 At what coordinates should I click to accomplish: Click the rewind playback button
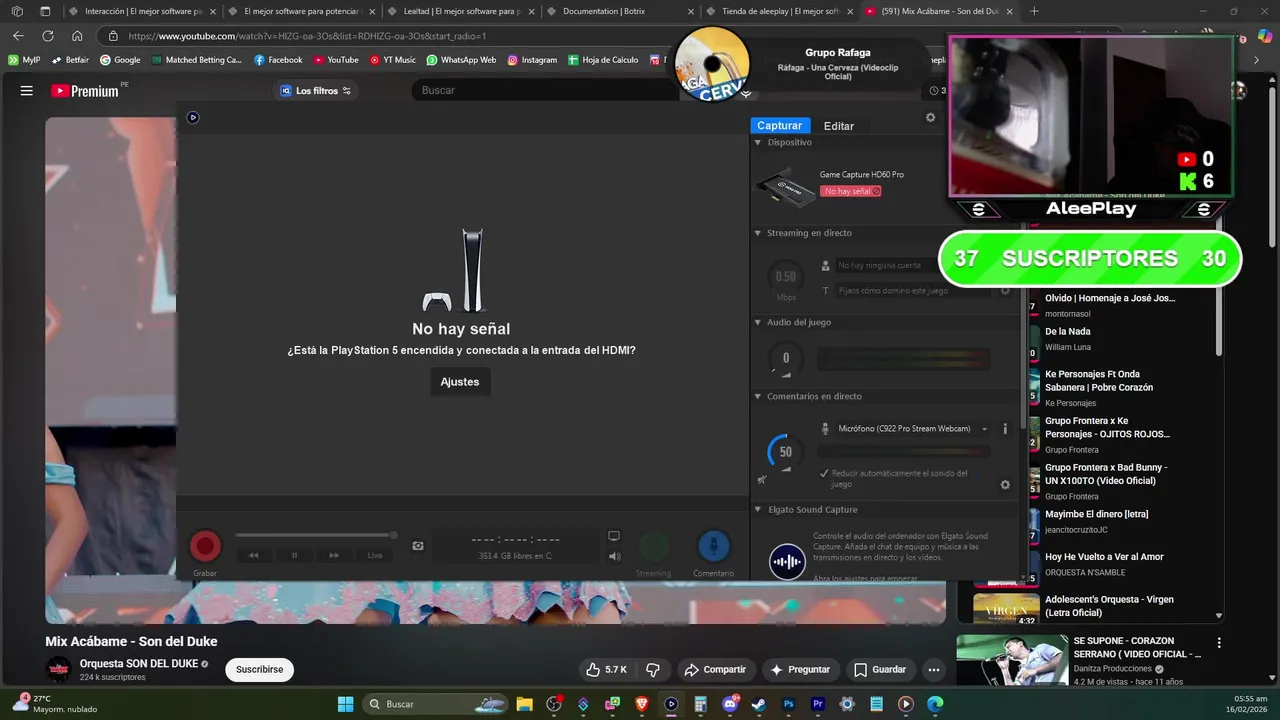(254, 555)
